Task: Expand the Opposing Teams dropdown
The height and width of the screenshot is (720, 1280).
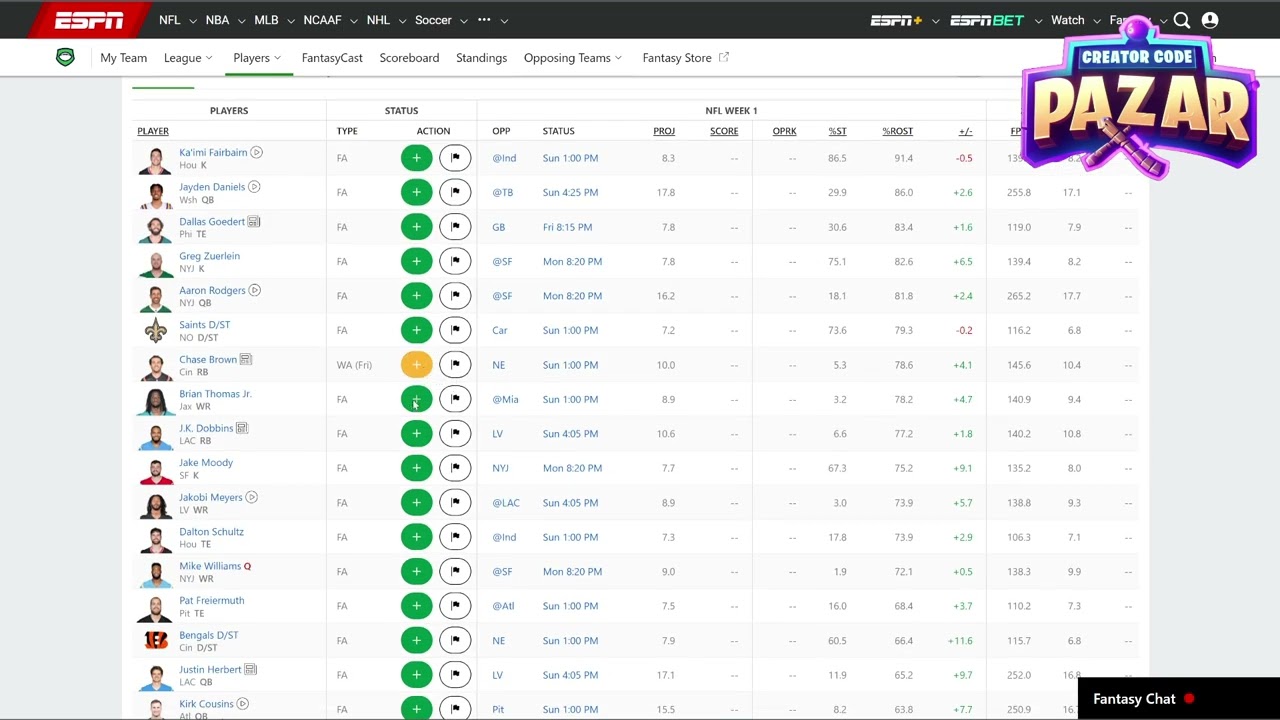Action: 573,58
